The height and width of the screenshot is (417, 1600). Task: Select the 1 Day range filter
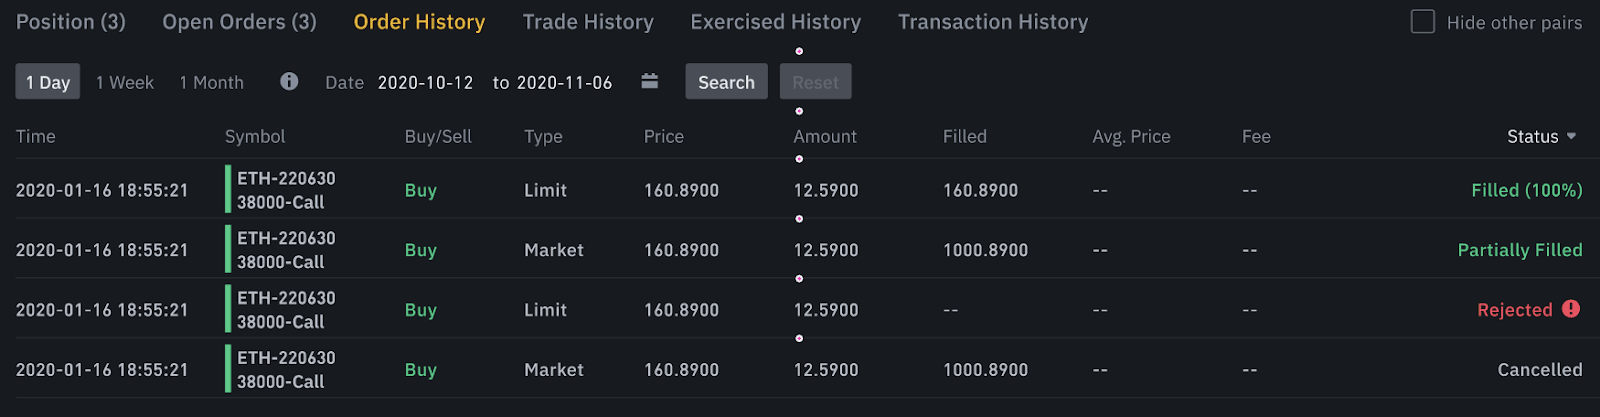coord(48,82)
